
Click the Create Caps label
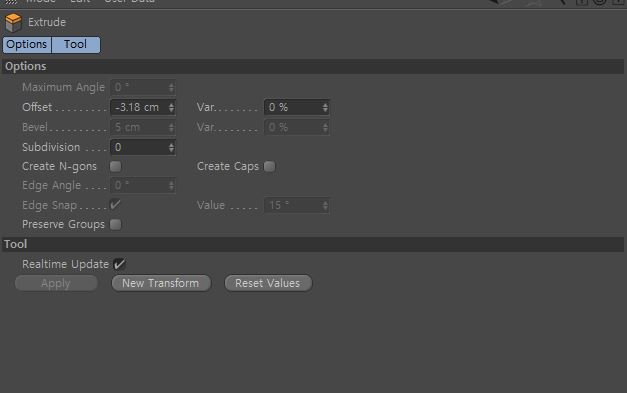(228, 167)
